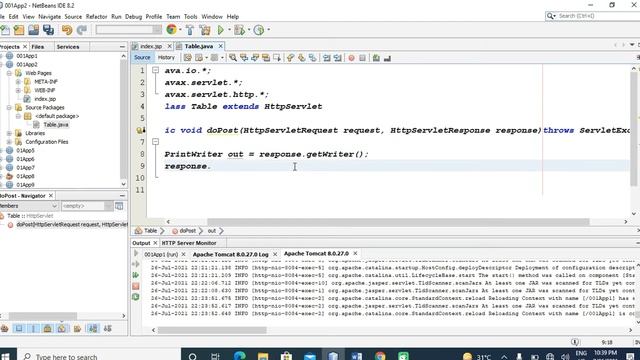Open the Run Project dropdown arrow

229,30
